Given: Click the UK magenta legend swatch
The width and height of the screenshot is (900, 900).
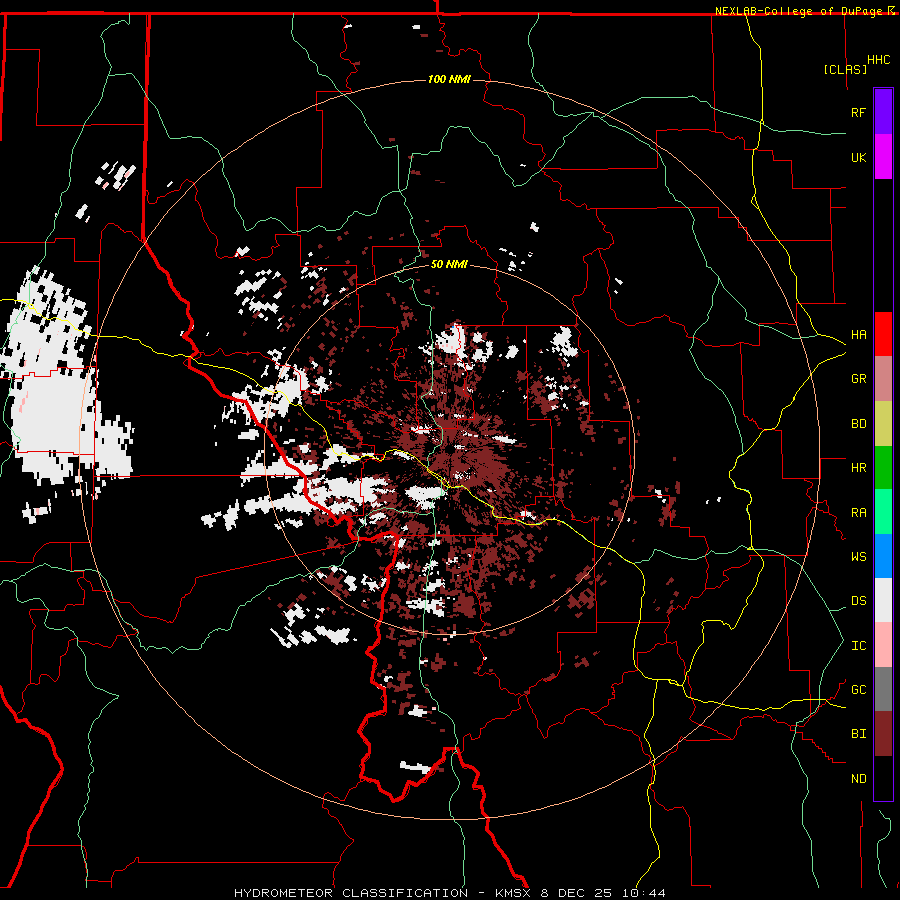Looking at the screenshot, I should [x=883, y=157].
